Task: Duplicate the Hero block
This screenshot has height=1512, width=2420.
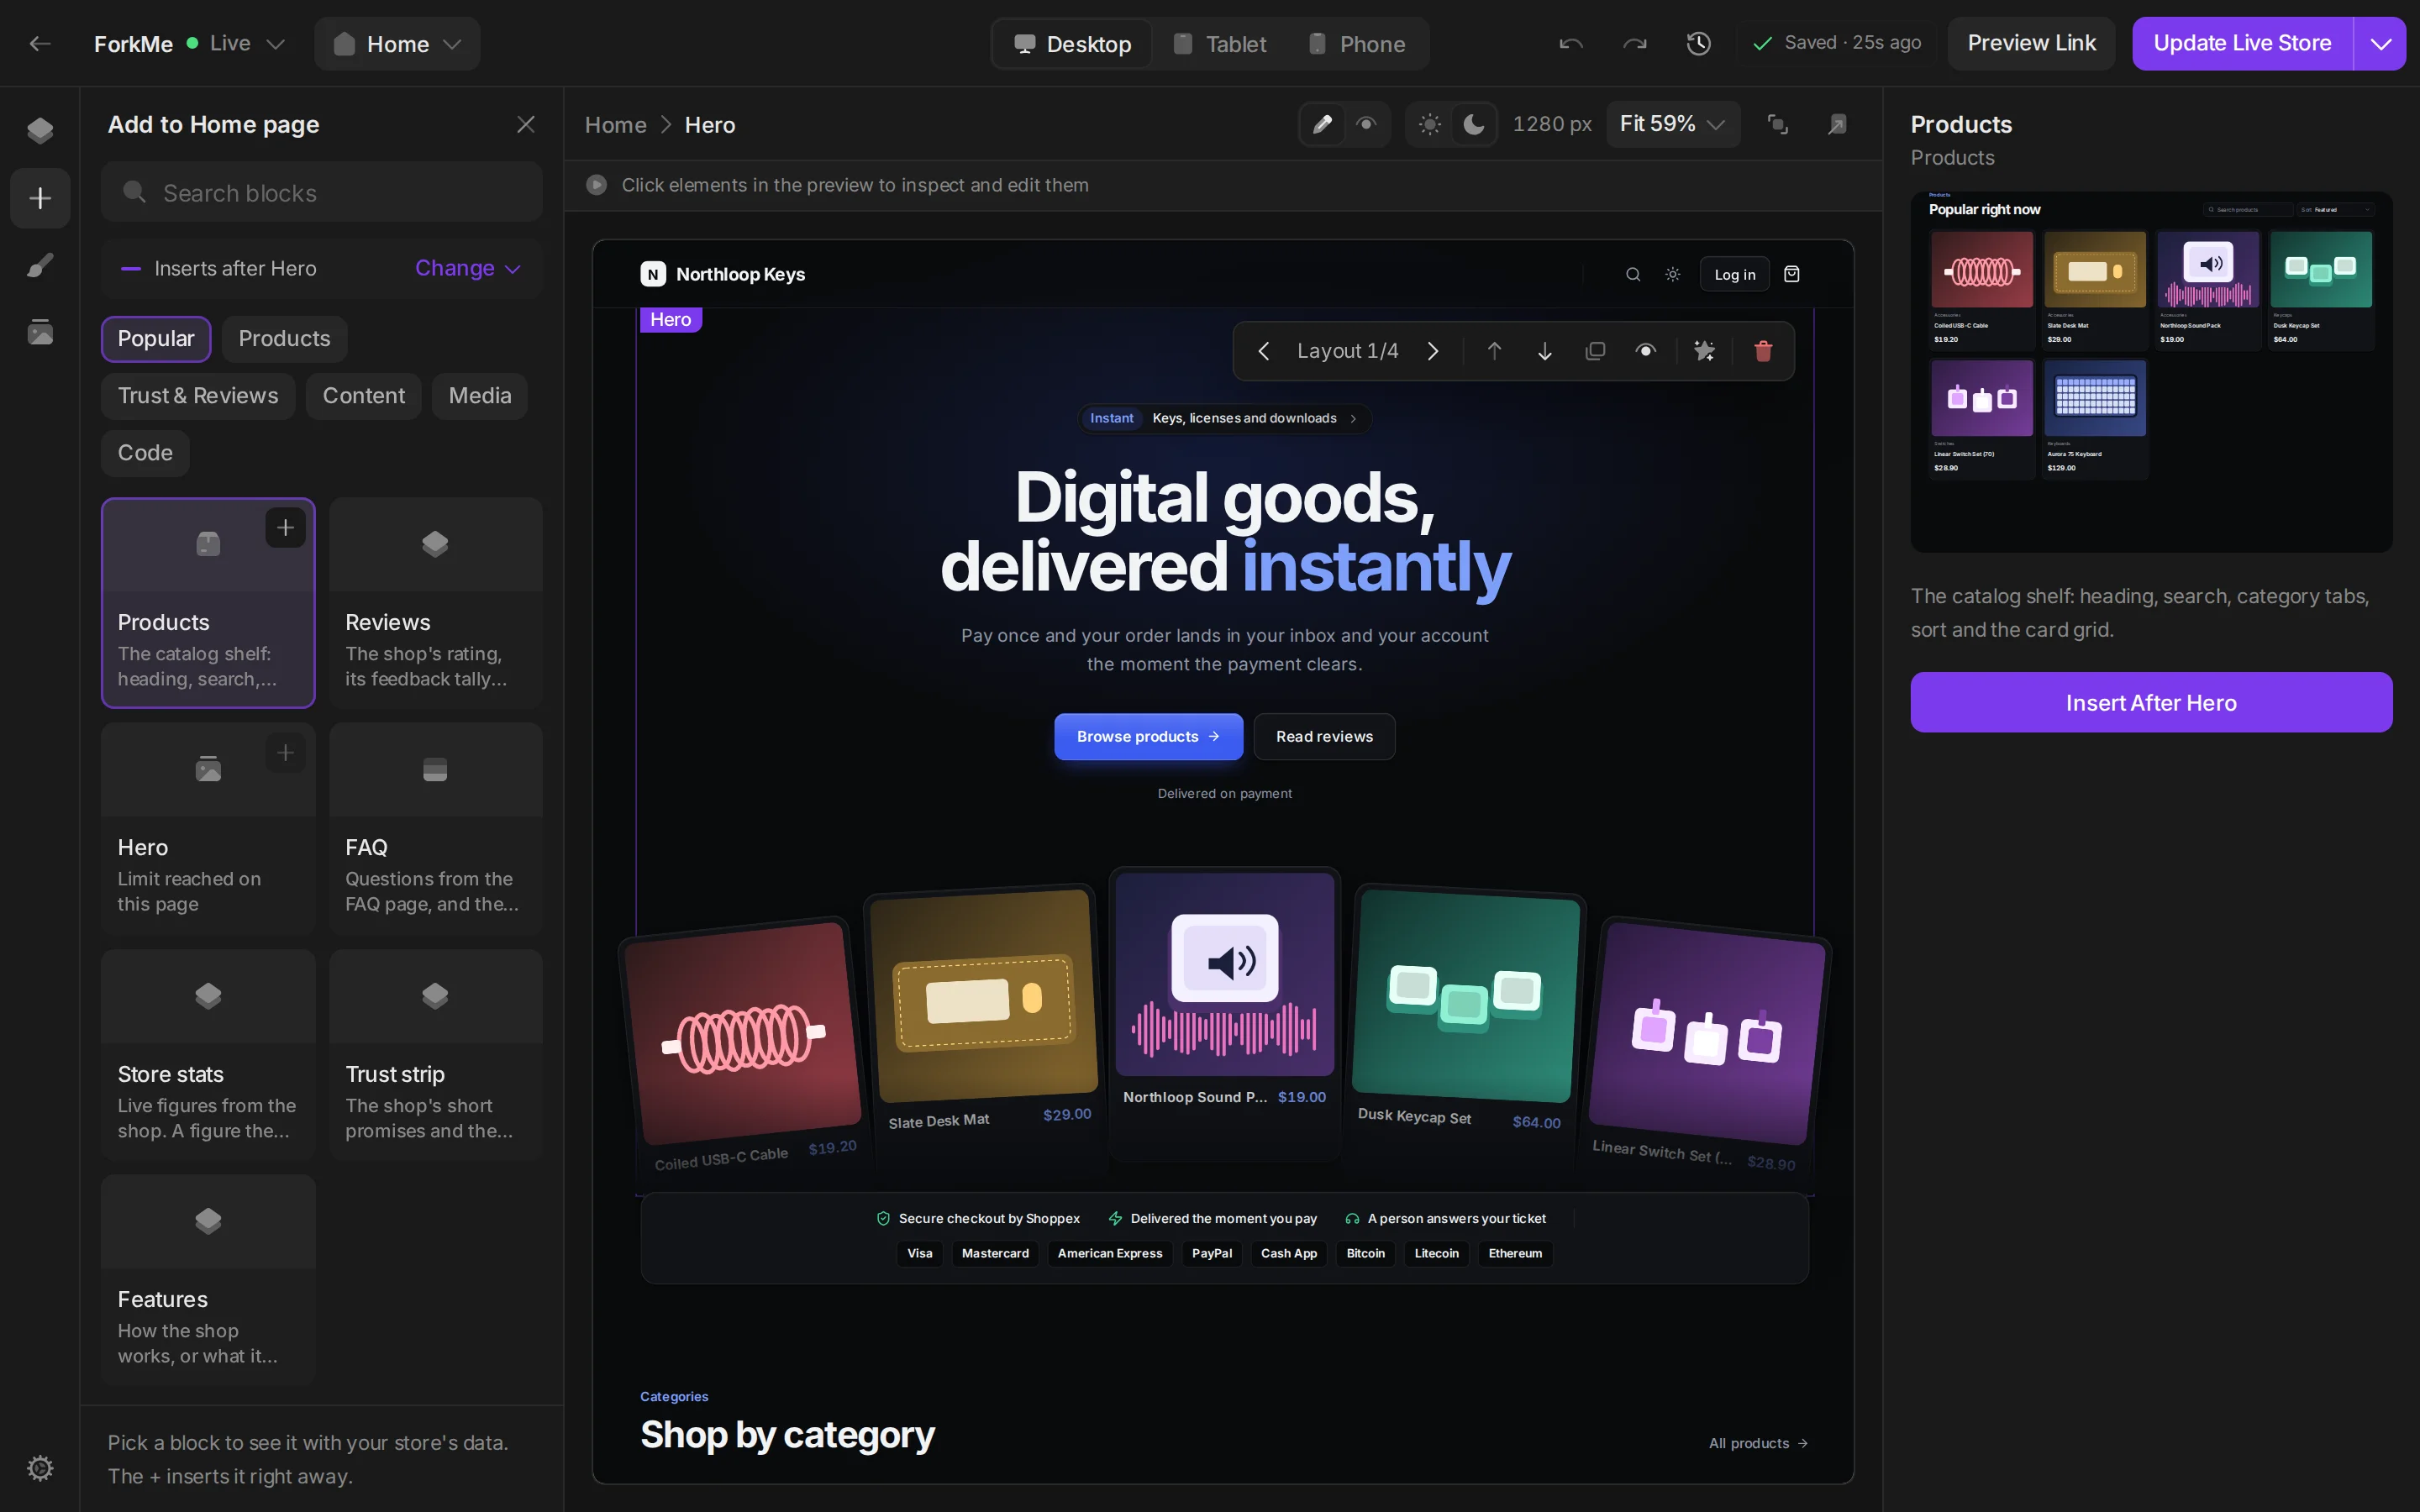Action: (x=1595, y=351)
